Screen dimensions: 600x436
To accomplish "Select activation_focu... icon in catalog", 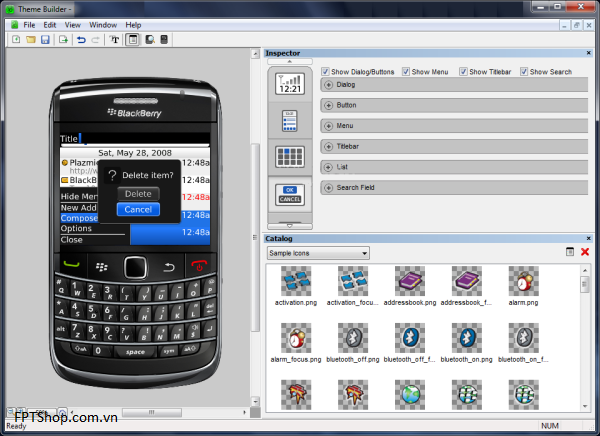I will [353, 281].
